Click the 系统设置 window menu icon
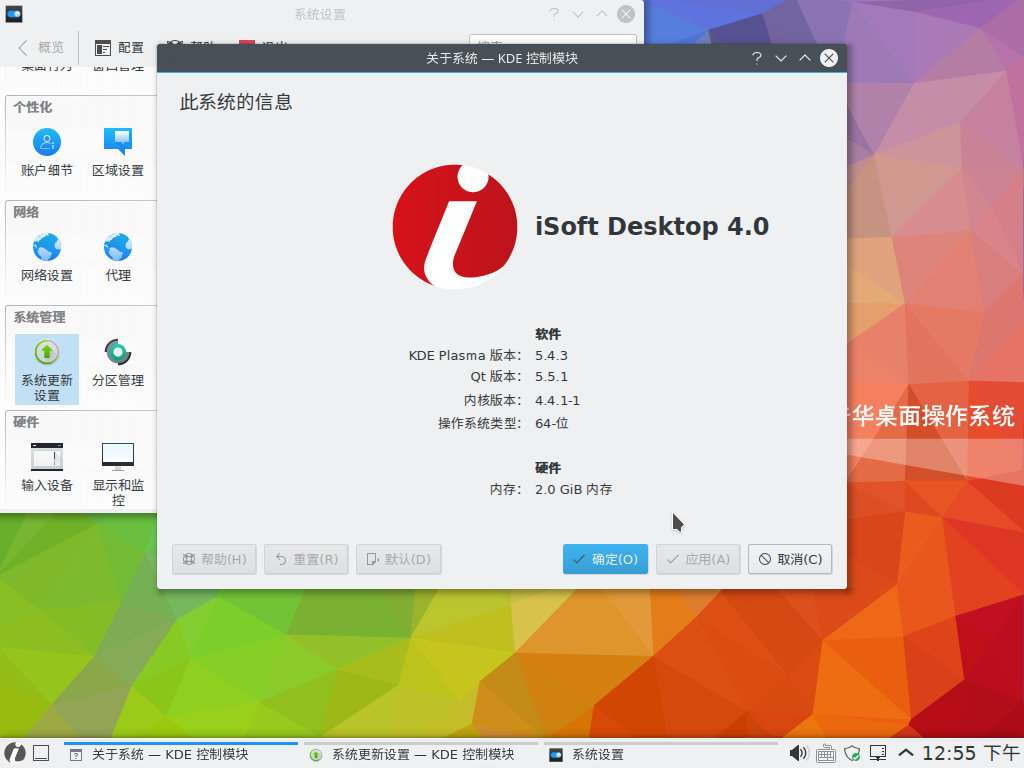This screenshot has width=1024, height=768. pos(14,14)
